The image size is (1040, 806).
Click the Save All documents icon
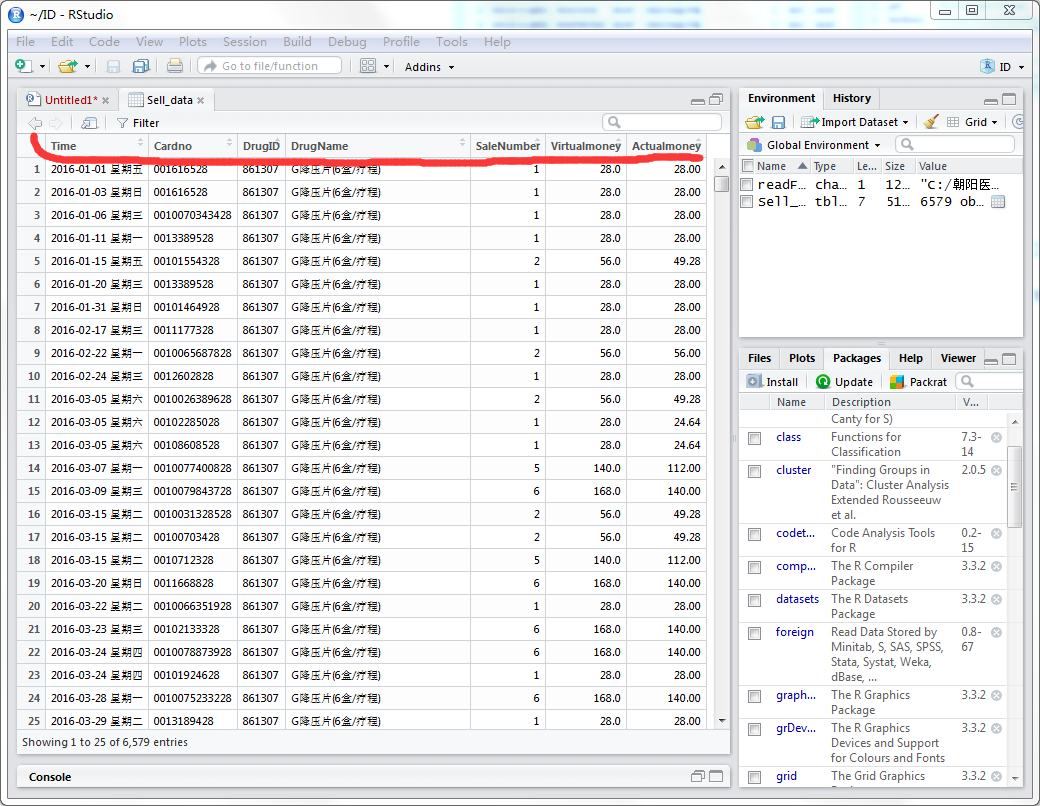click(141, 66)
